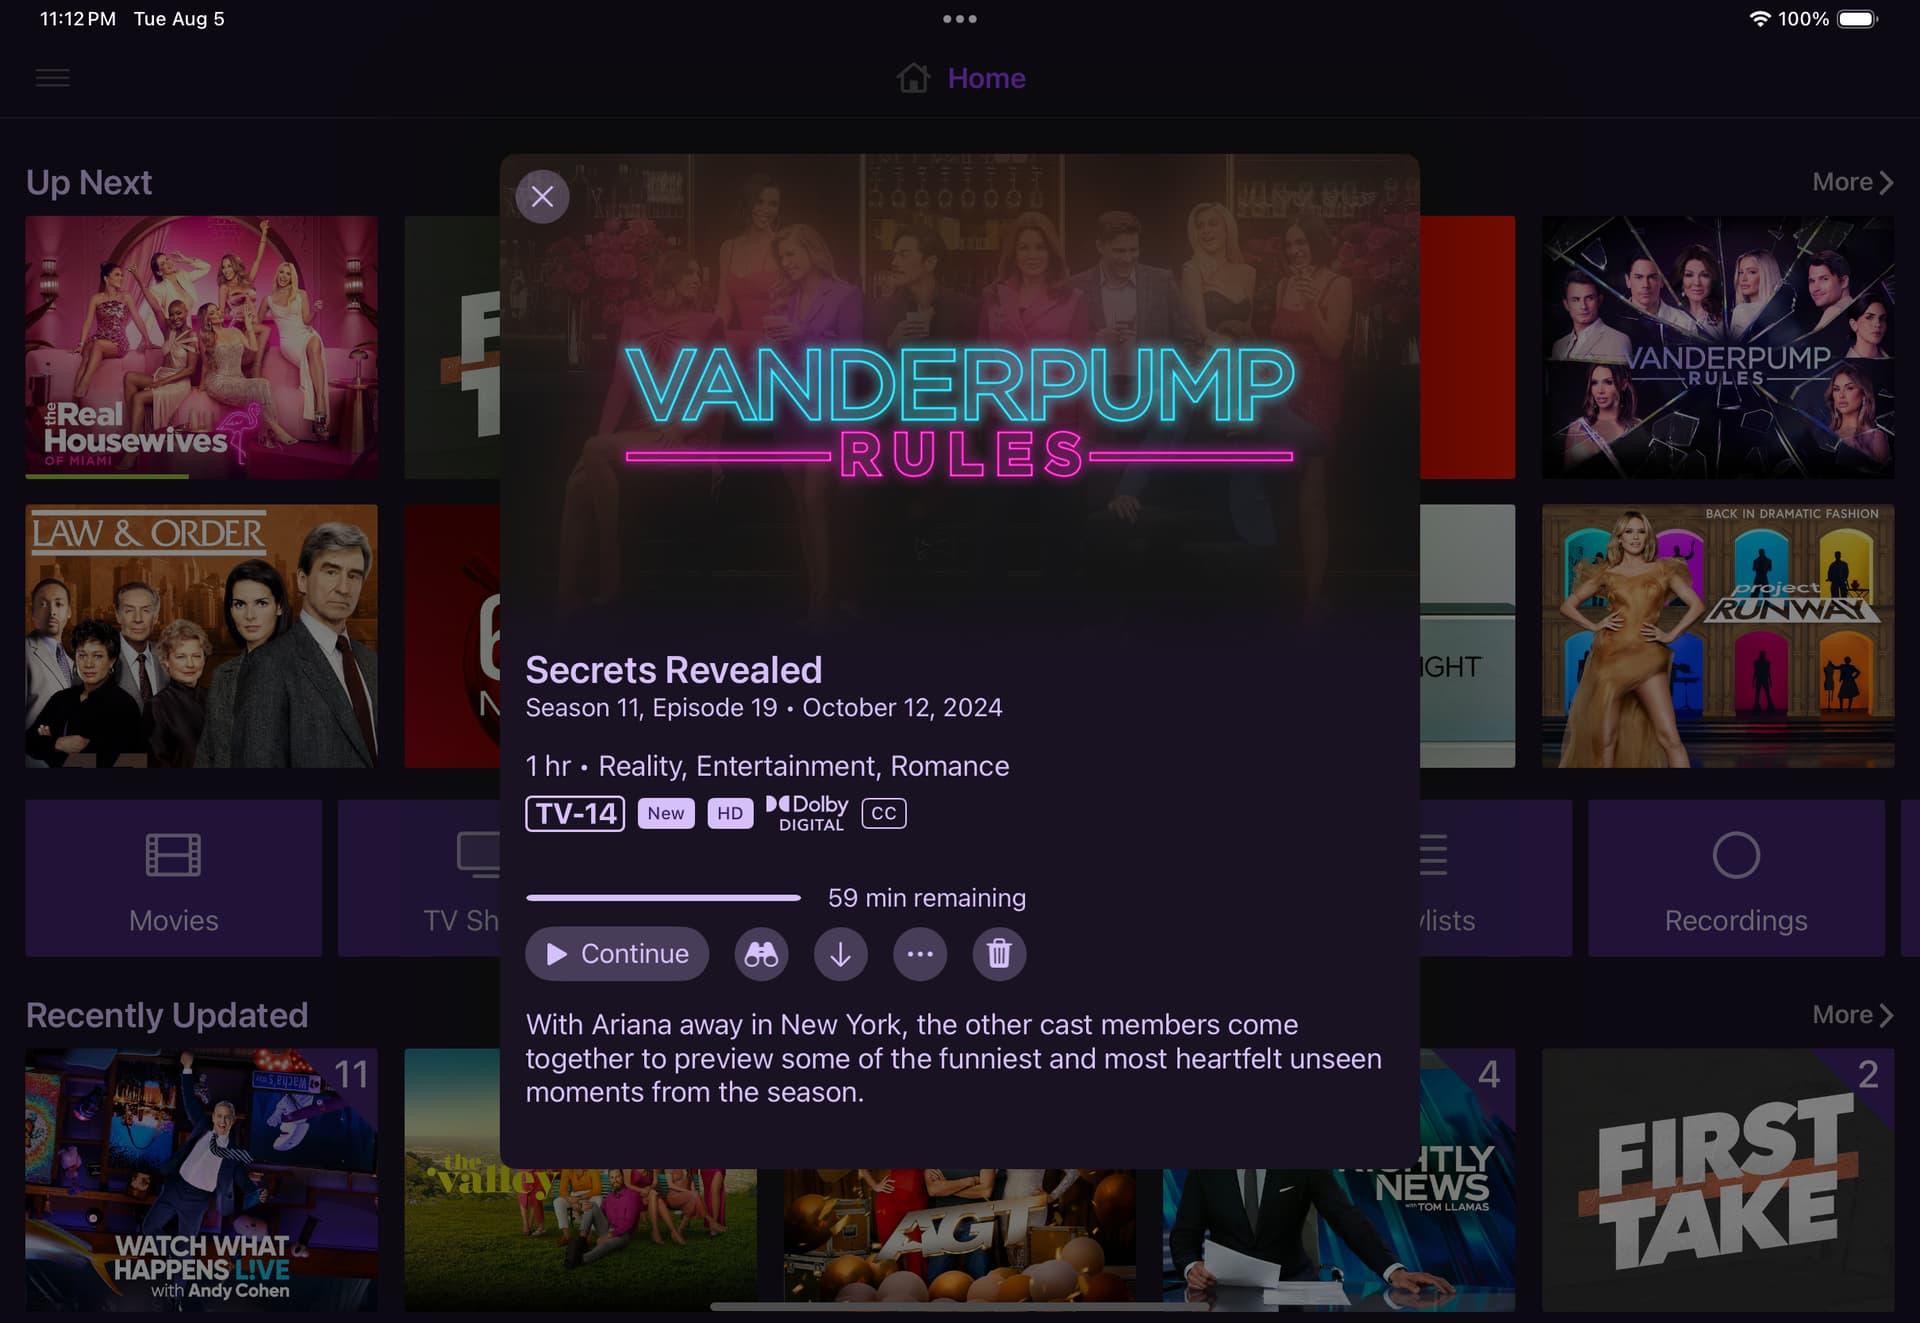Tap the three-dot multitasking indicator
1920x1323 pixels.
coord(960,19)
